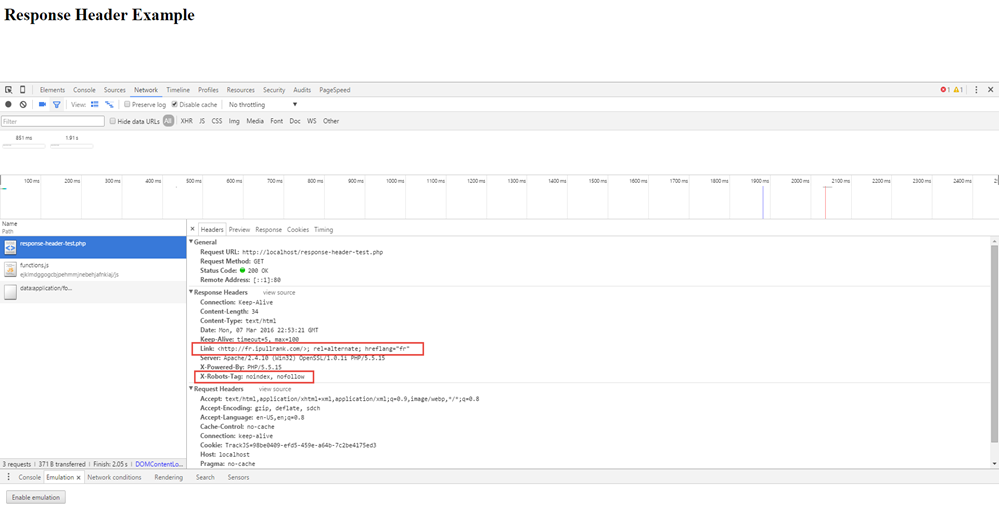Enable the Preserve log checkbox
Viewport: 999px width, 521px height.
click(x=127, y=104)
